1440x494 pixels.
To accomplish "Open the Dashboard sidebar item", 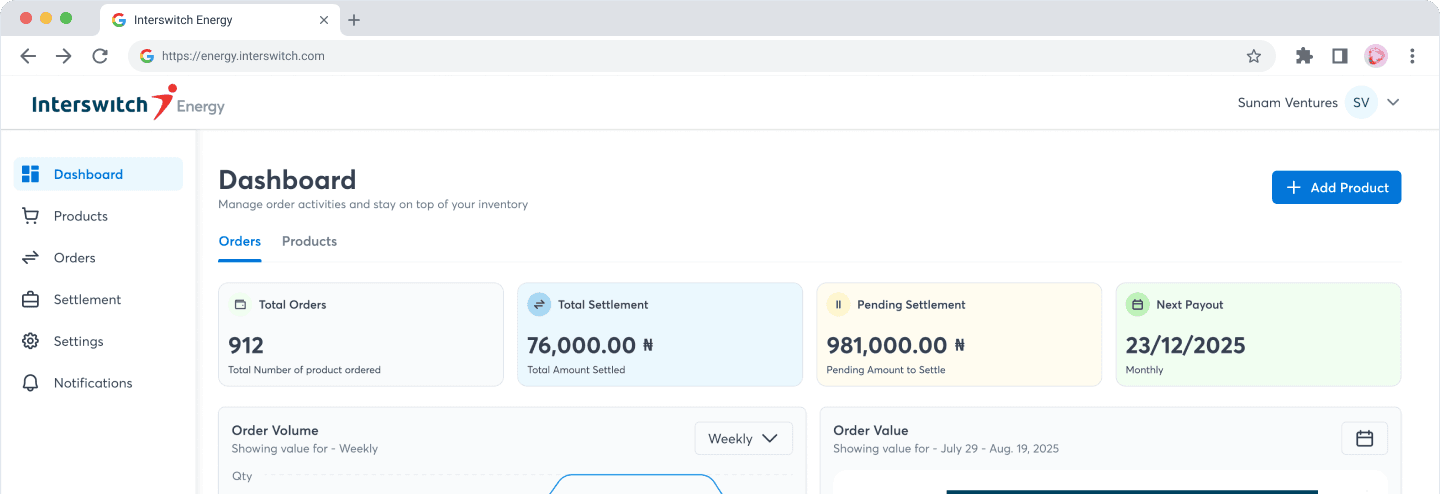I will (99, 174).
